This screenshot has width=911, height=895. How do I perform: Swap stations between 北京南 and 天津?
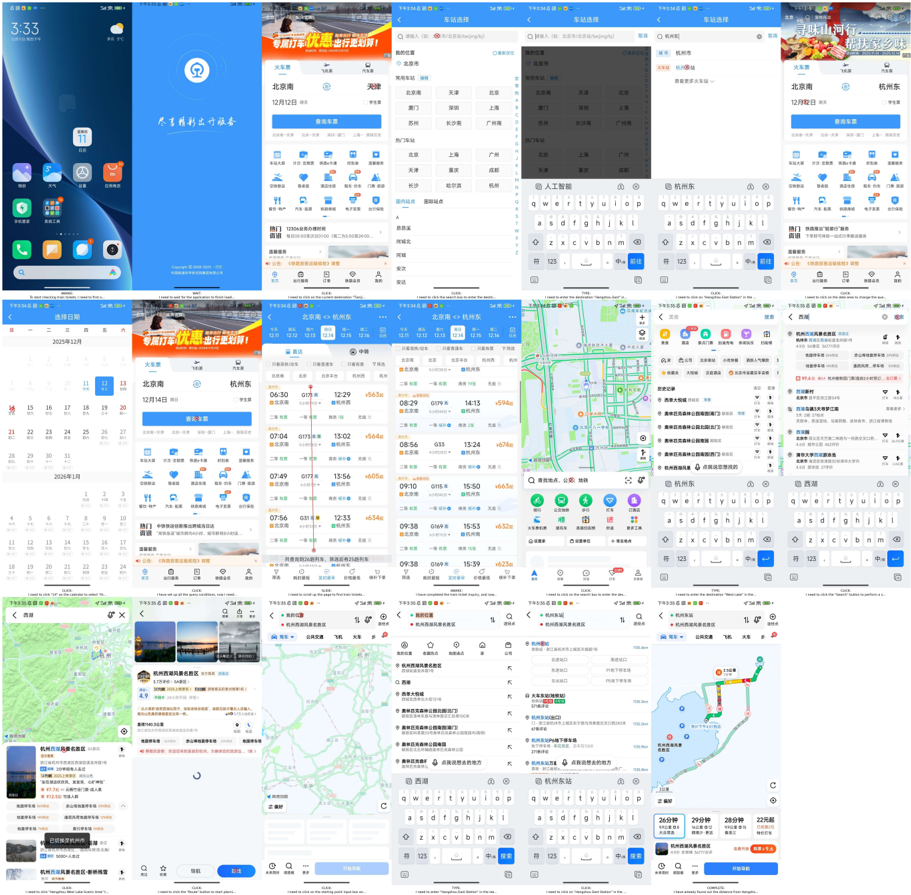[x=327, y=87]
